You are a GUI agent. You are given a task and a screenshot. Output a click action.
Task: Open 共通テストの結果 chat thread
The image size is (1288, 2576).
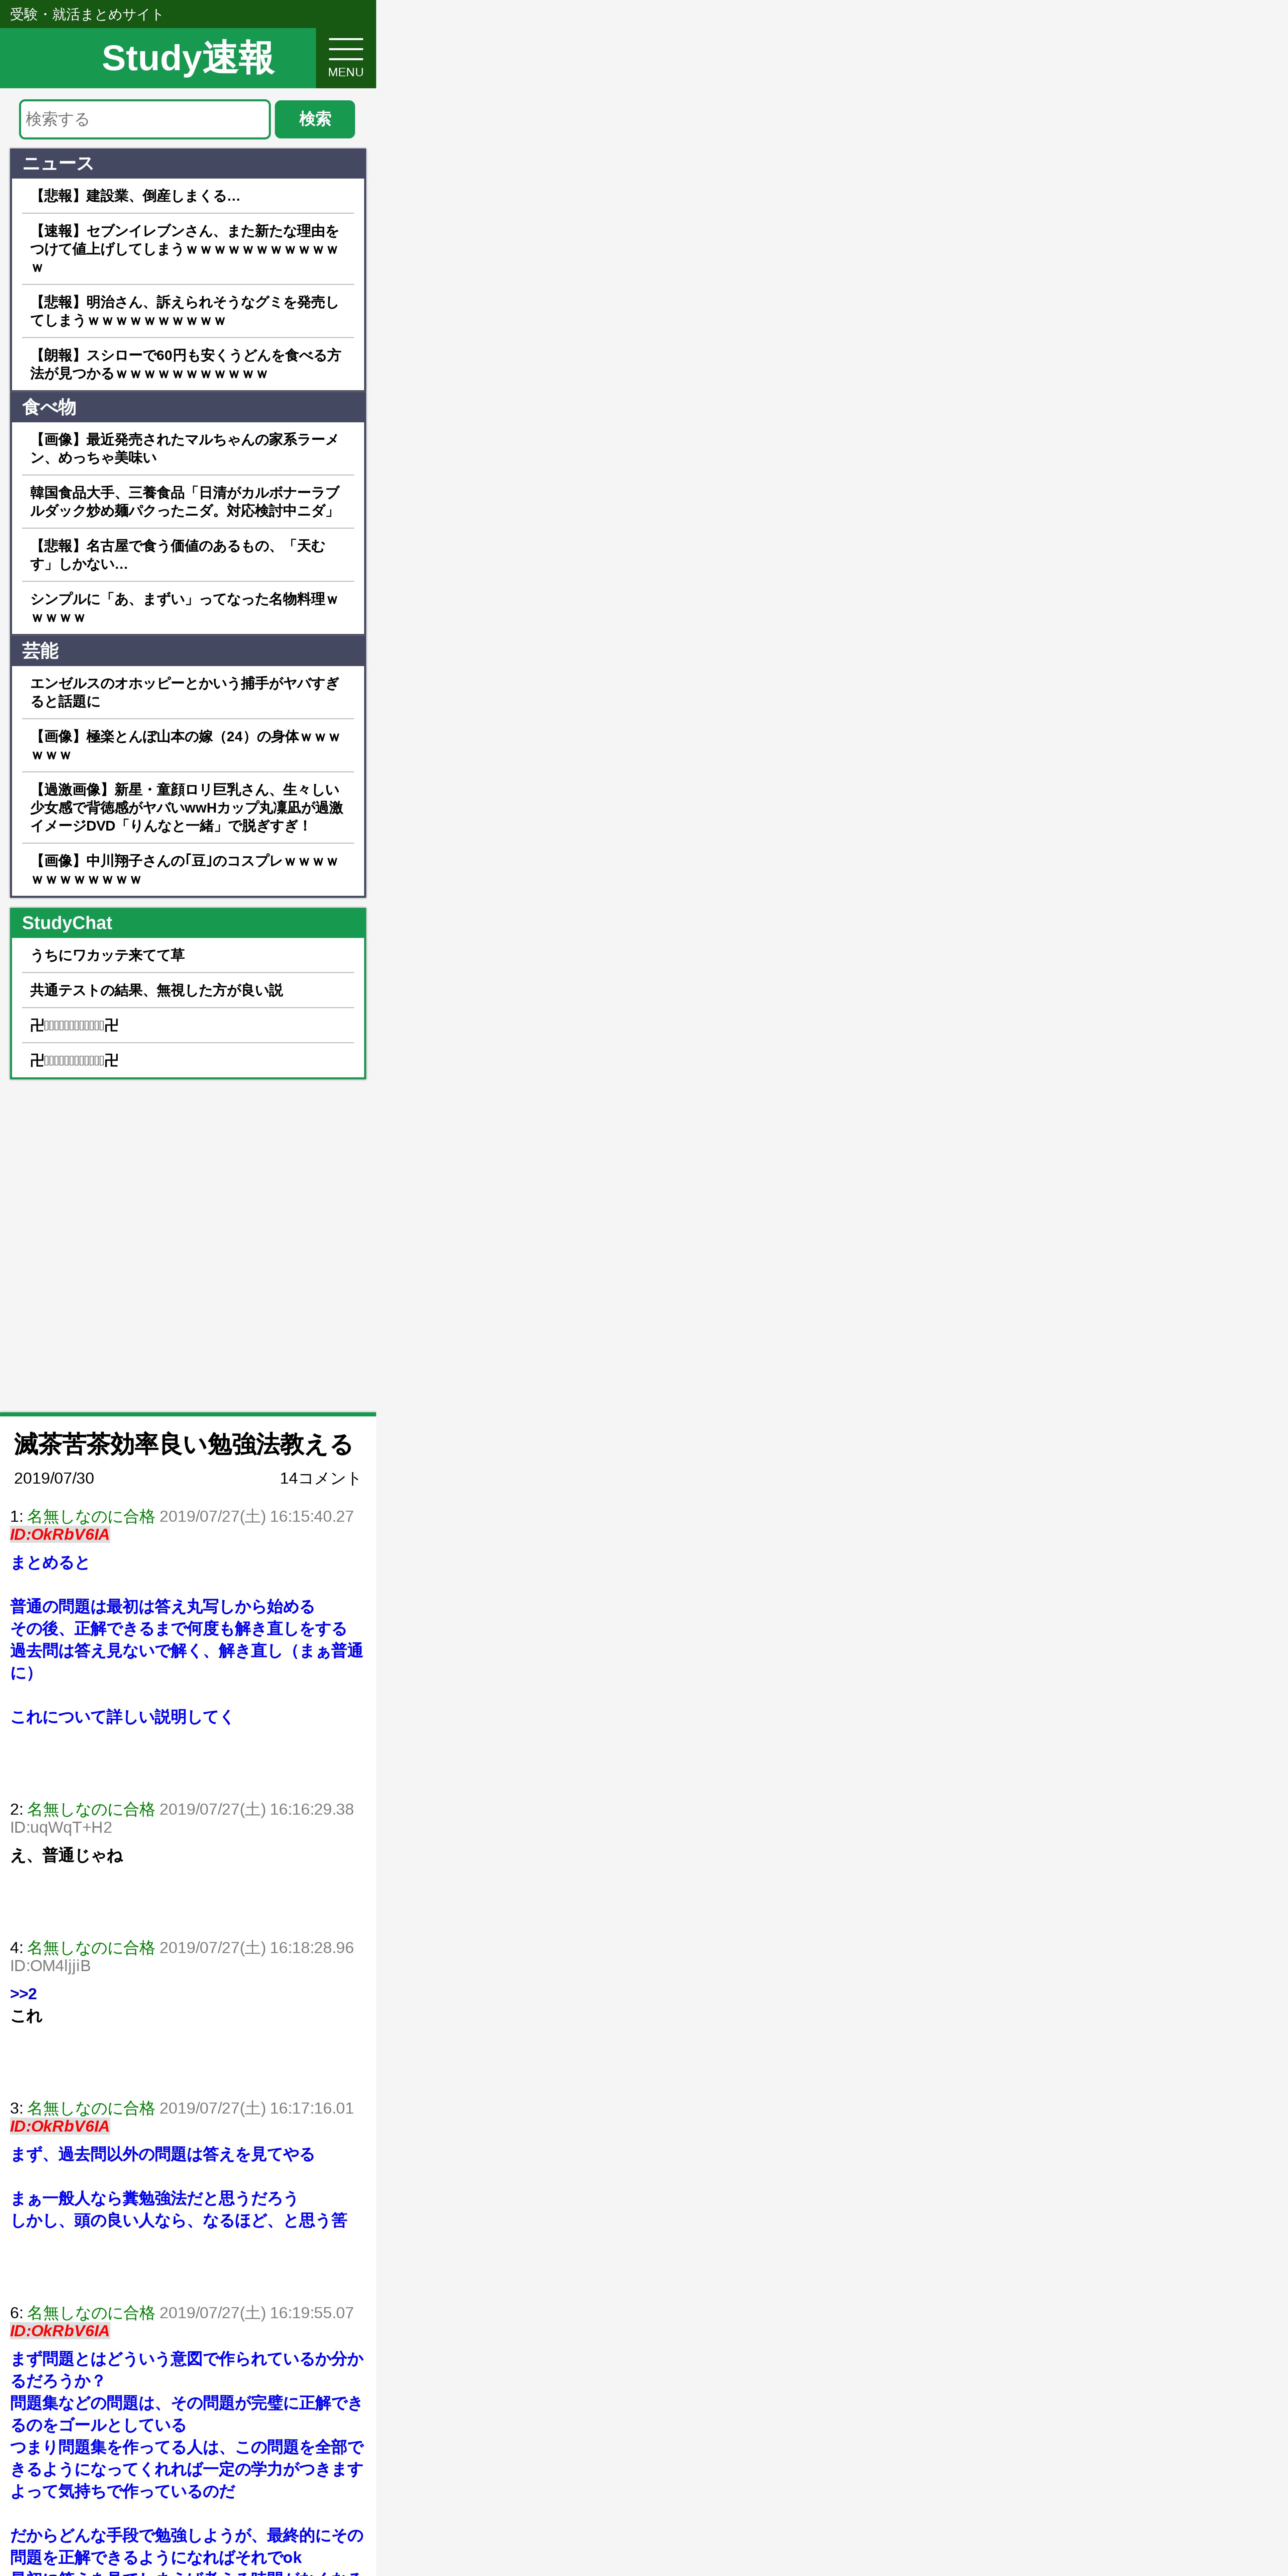188,990
